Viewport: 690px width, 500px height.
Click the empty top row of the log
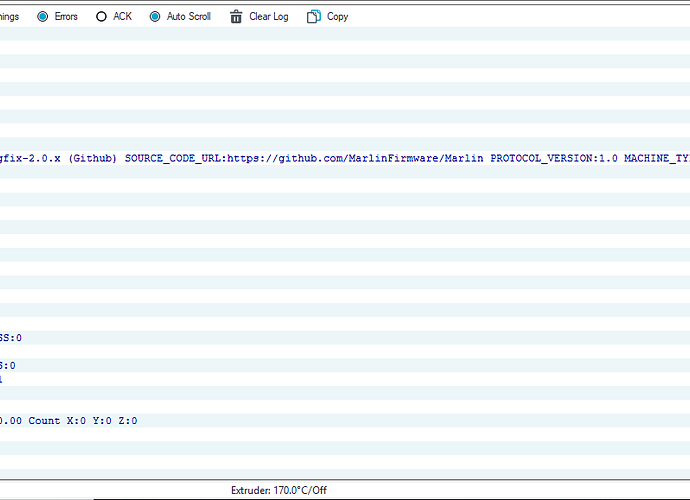345,33
